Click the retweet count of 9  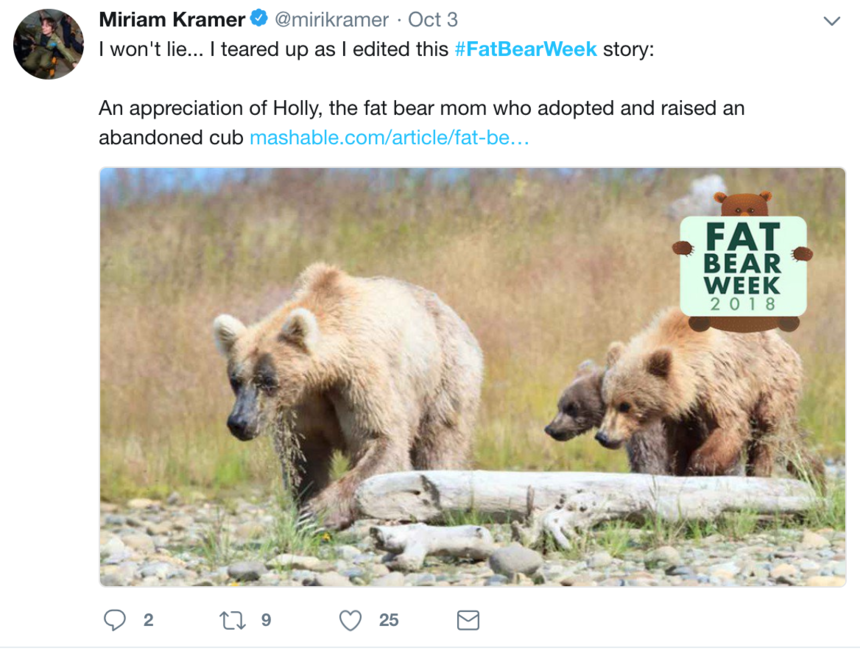click(x=266, y=620)
